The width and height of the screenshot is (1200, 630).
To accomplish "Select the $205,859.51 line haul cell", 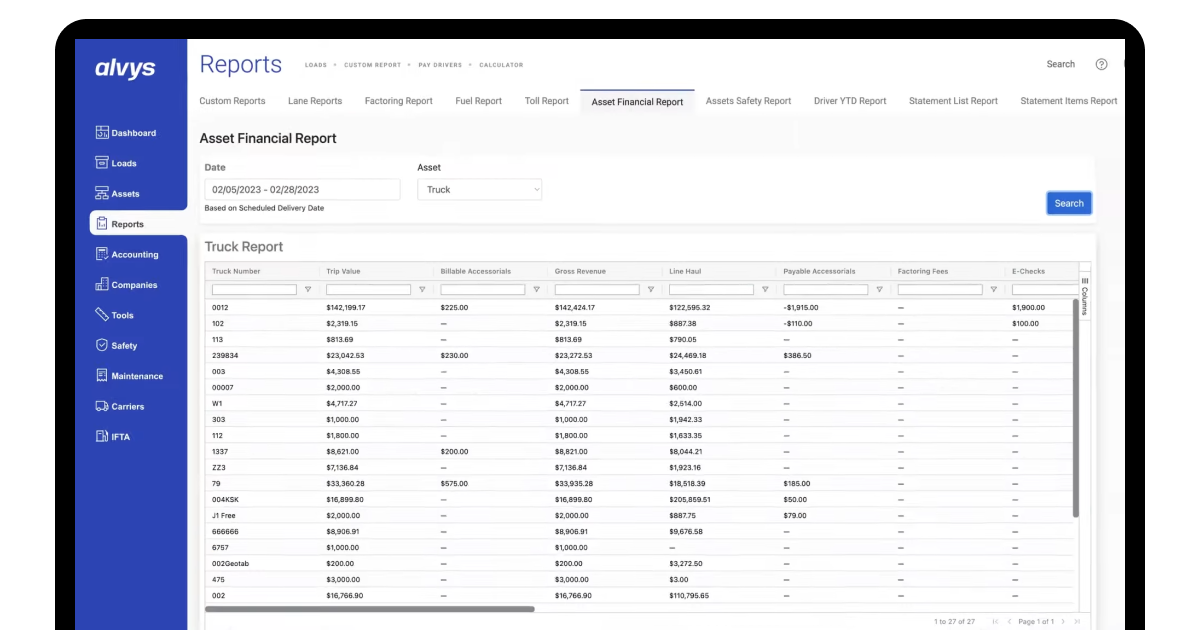I will point(690,499).
